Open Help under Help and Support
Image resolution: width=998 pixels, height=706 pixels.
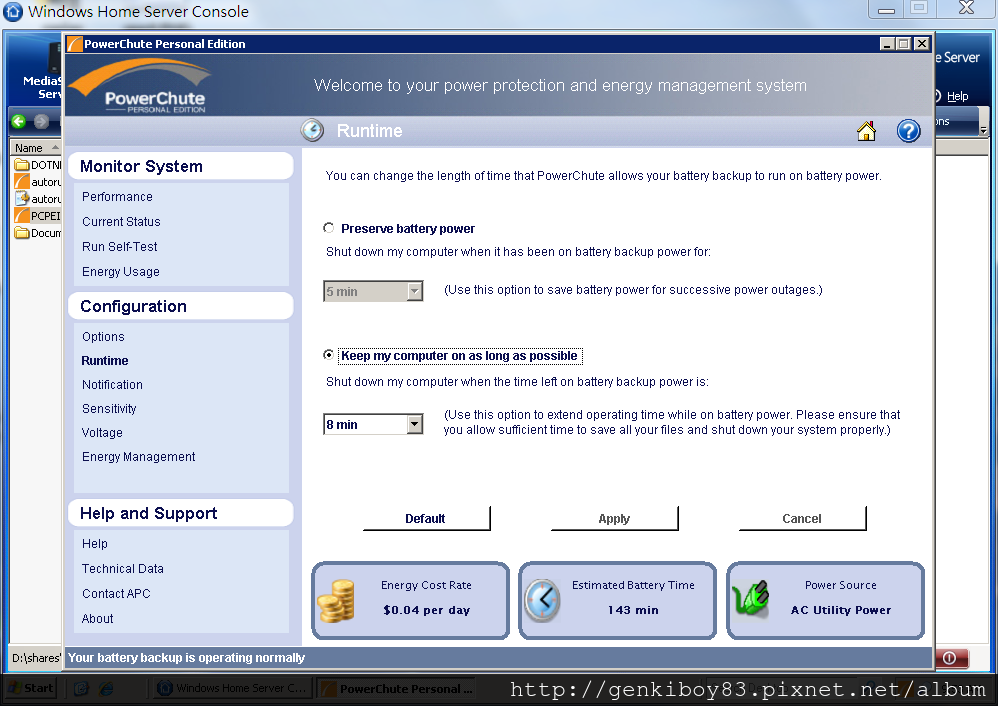point(94,544)
